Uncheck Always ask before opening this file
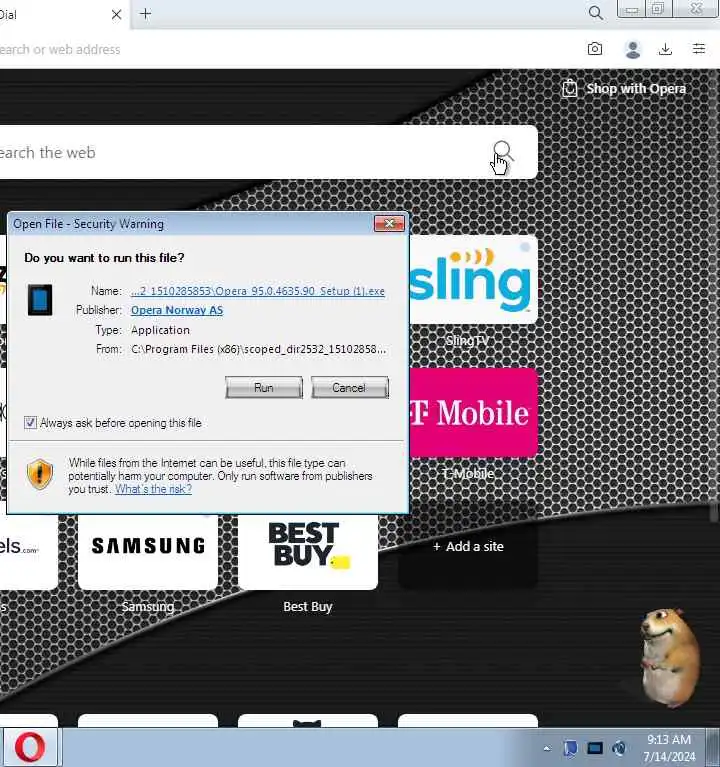Viewport: 720px width, 767px height. pyautogui.click(x=30, y=423)
